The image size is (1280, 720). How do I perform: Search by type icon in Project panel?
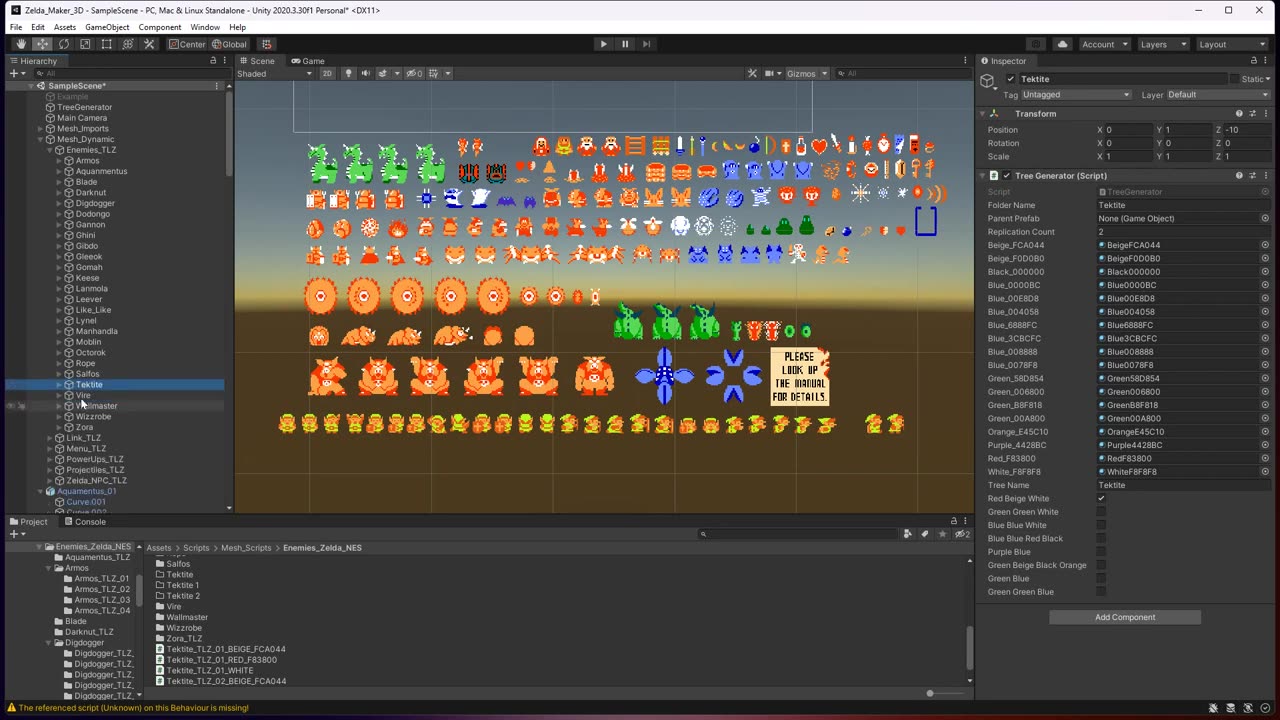click(908, 534)
